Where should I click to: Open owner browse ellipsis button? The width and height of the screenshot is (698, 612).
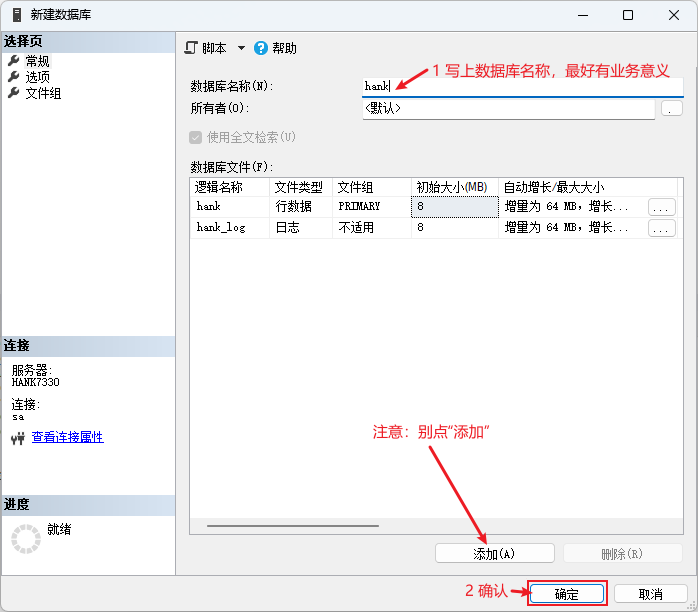pos(671,108)
